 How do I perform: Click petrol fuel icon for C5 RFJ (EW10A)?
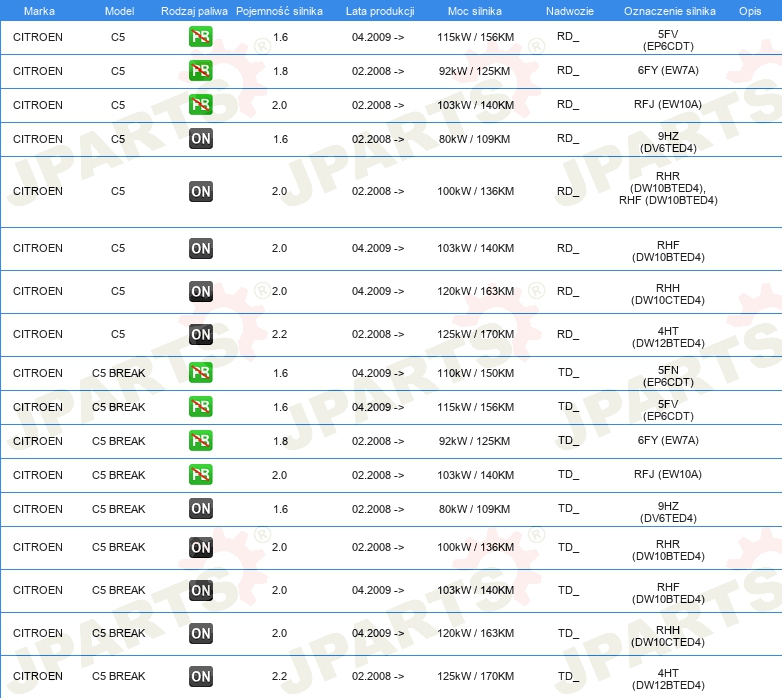[200, 105]
